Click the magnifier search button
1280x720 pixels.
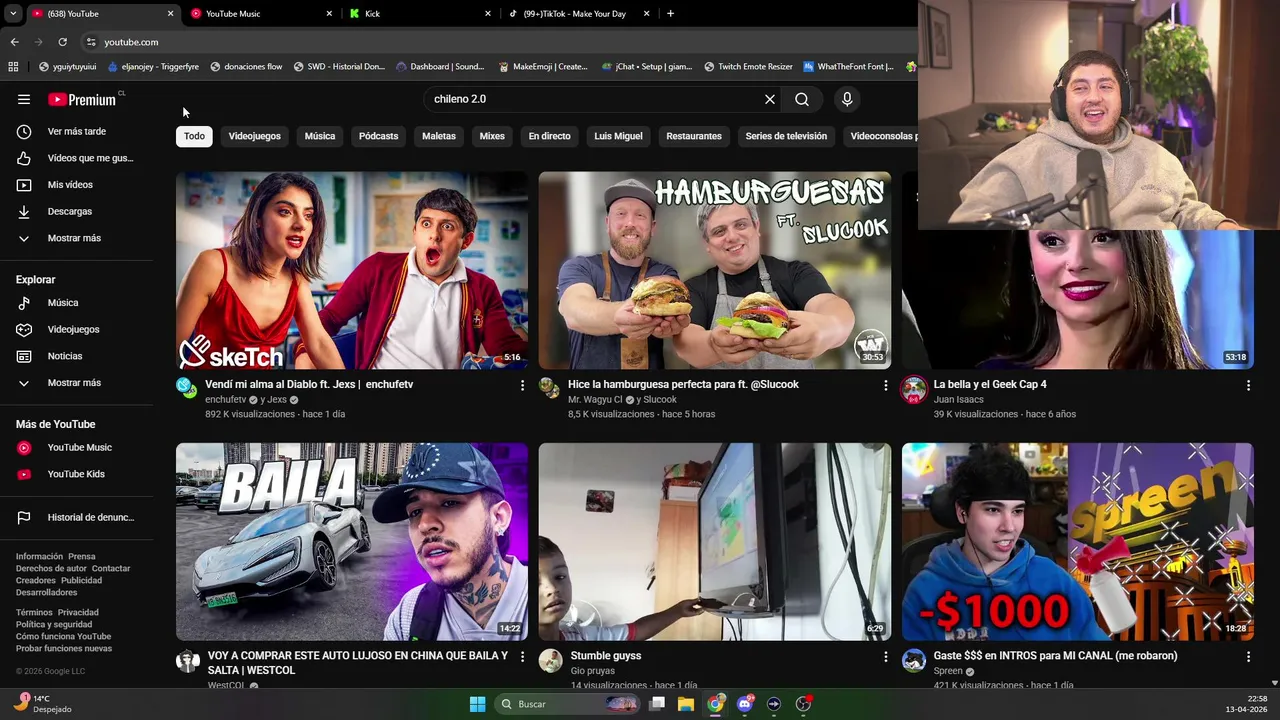coord(802,99)
